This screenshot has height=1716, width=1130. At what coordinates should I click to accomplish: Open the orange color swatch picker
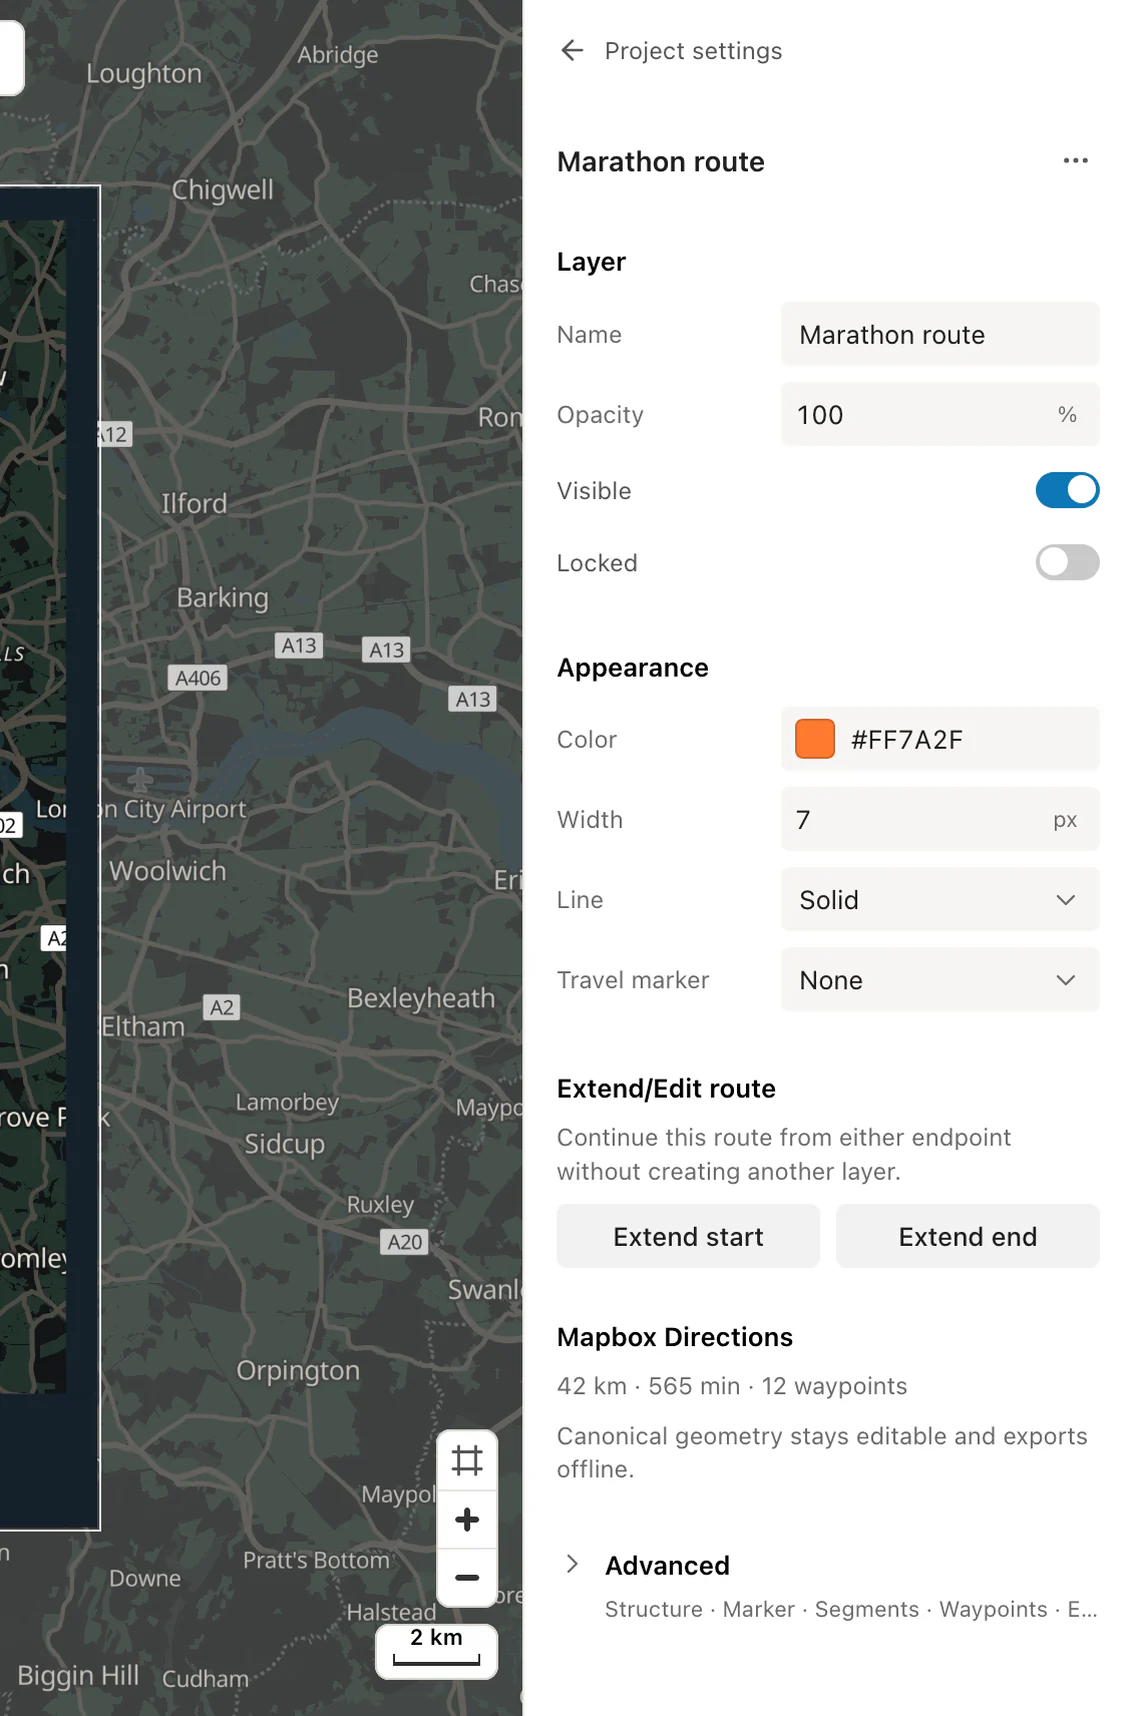click(x=815, y=740)
